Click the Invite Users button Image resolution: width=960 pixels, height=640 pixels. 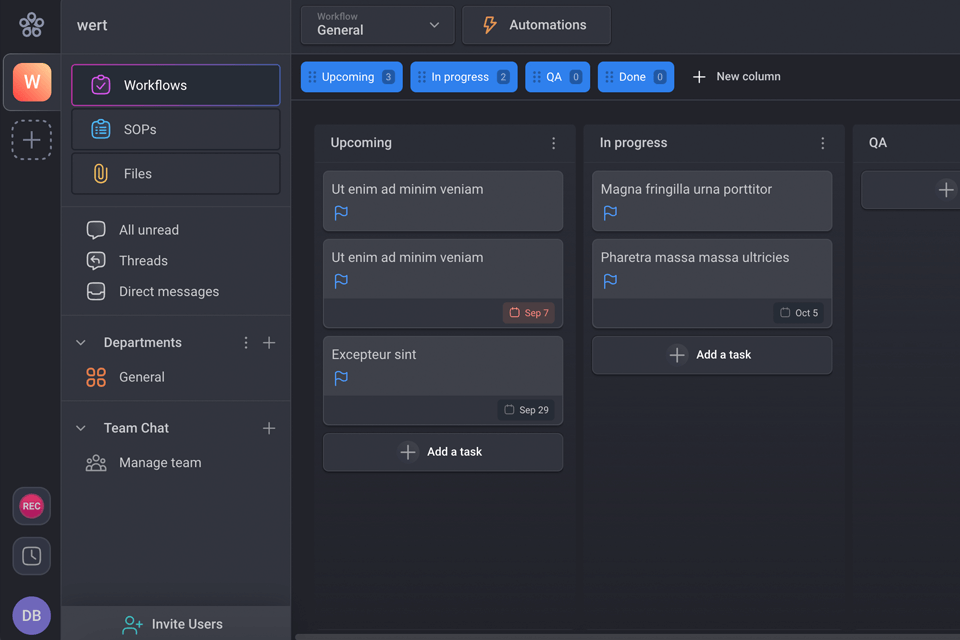coord(175,623)
